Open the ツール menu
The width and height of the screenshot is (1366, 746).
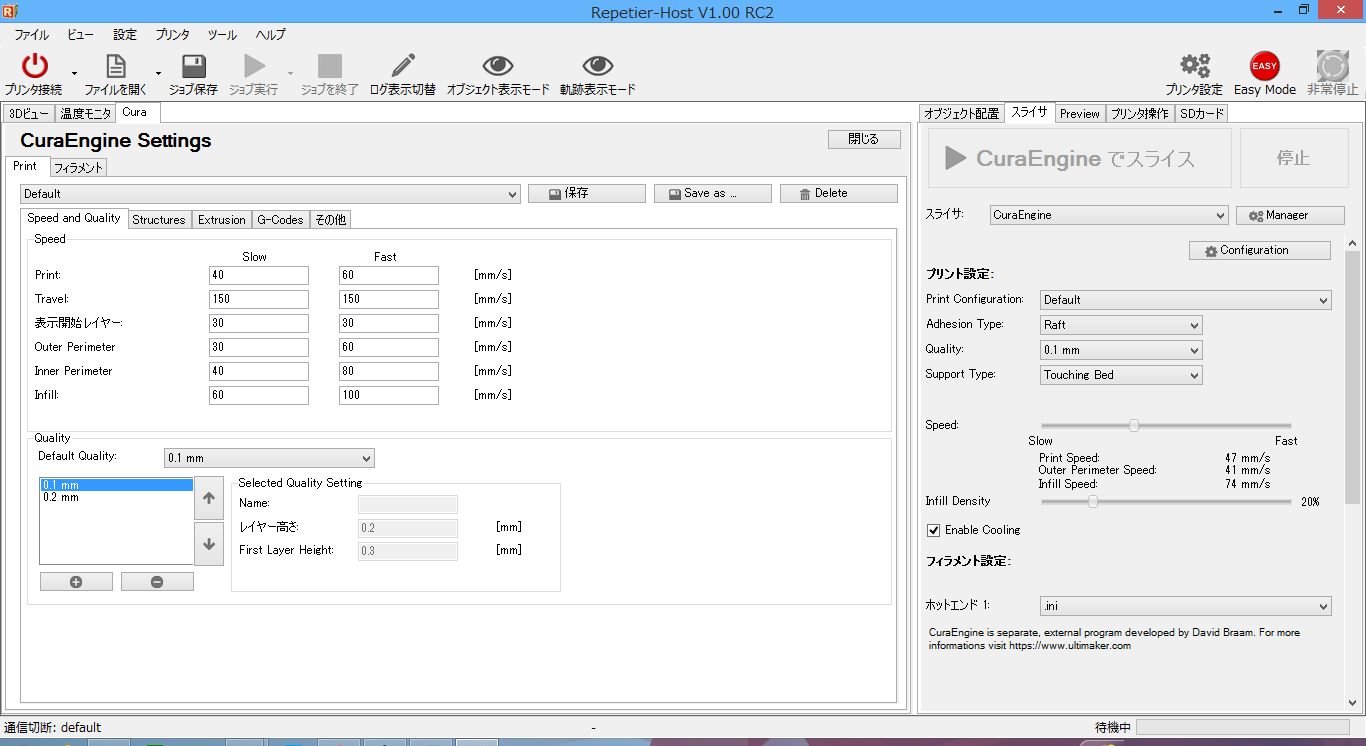(x=222, y=35)
